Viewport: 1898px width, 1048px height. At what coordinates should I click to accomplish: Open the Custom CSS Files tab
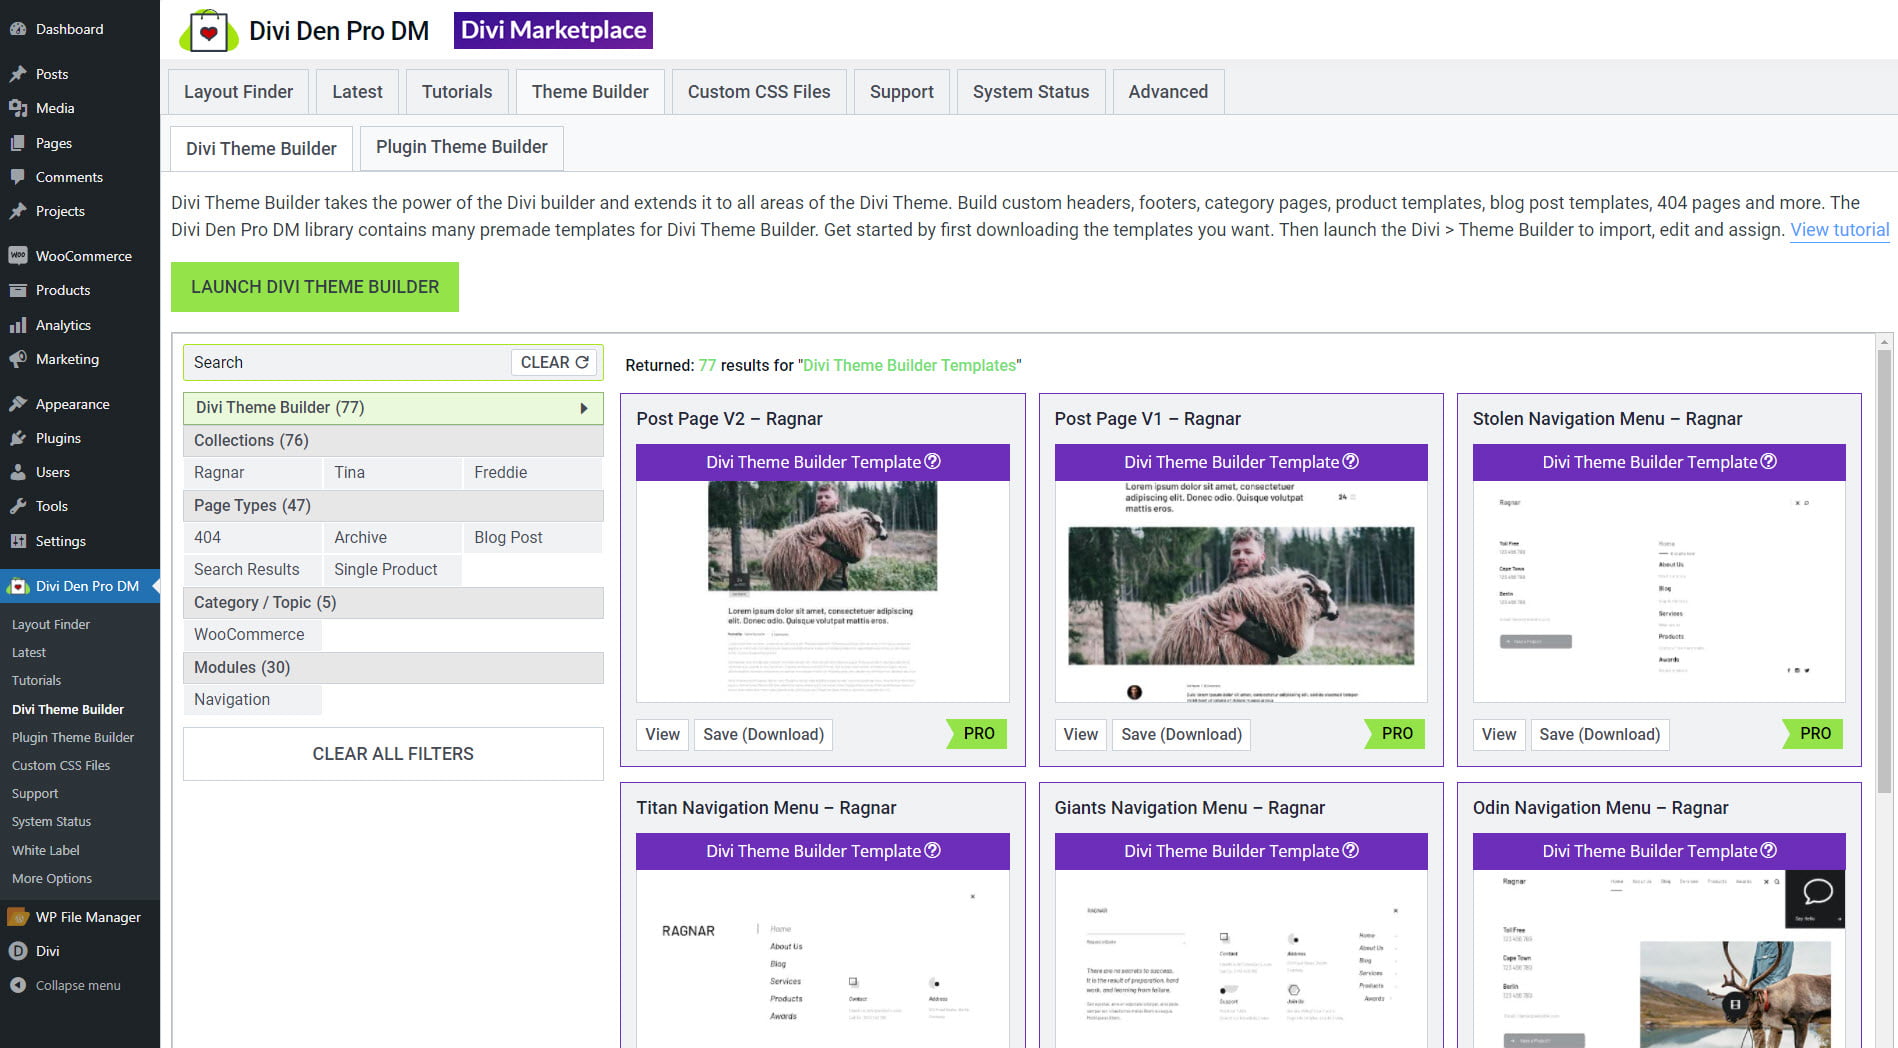click(758, 92)
